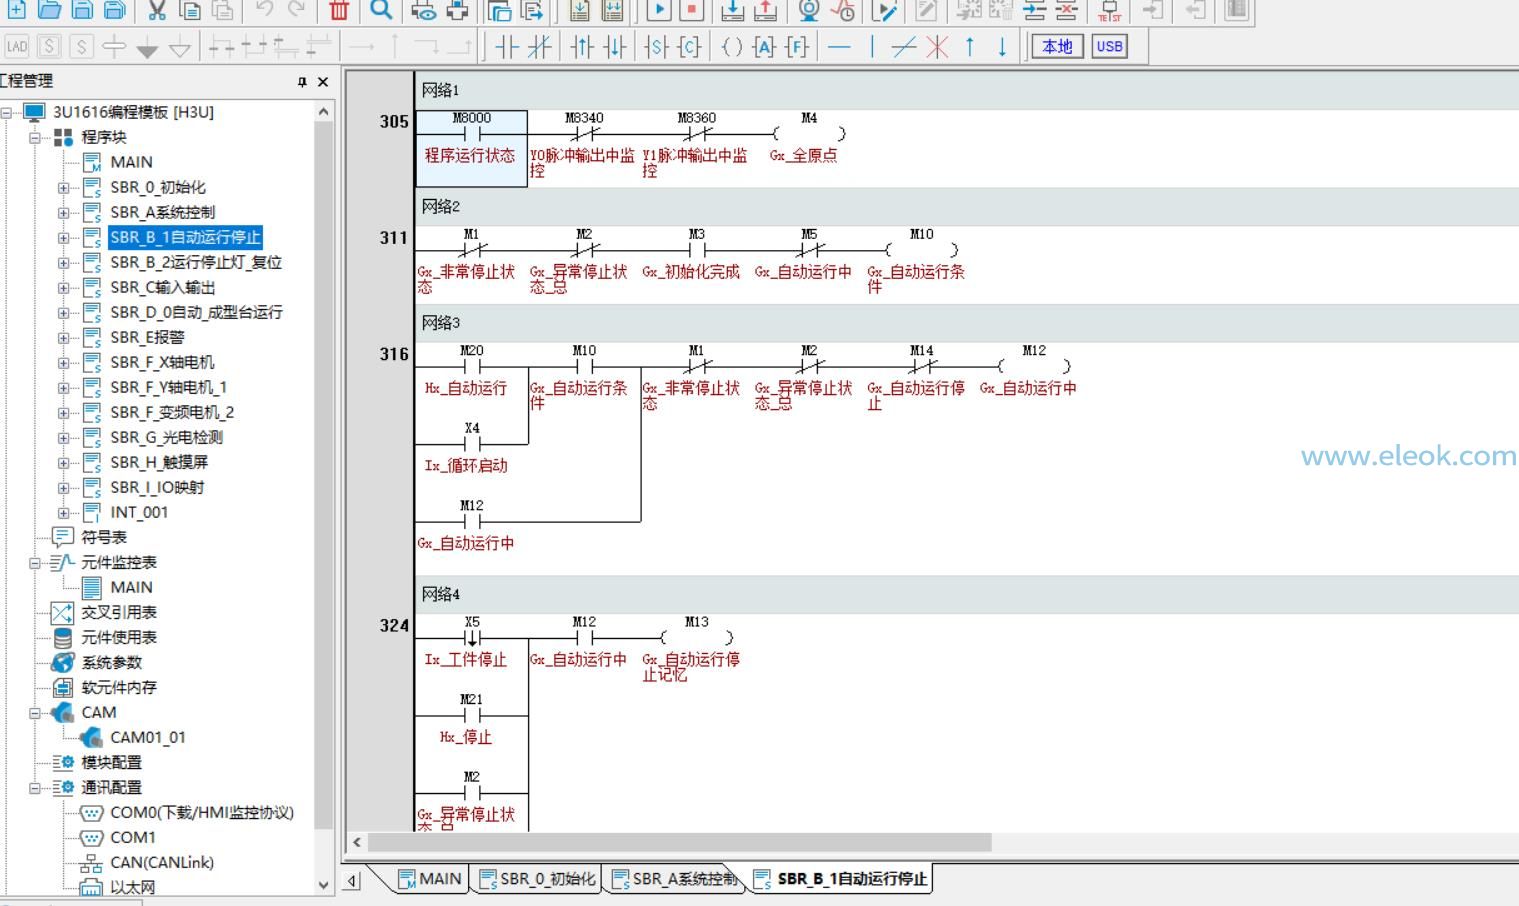Insert a falling edge contact
This screenshot has width=1519, height=906.
(x=614, y=47)
